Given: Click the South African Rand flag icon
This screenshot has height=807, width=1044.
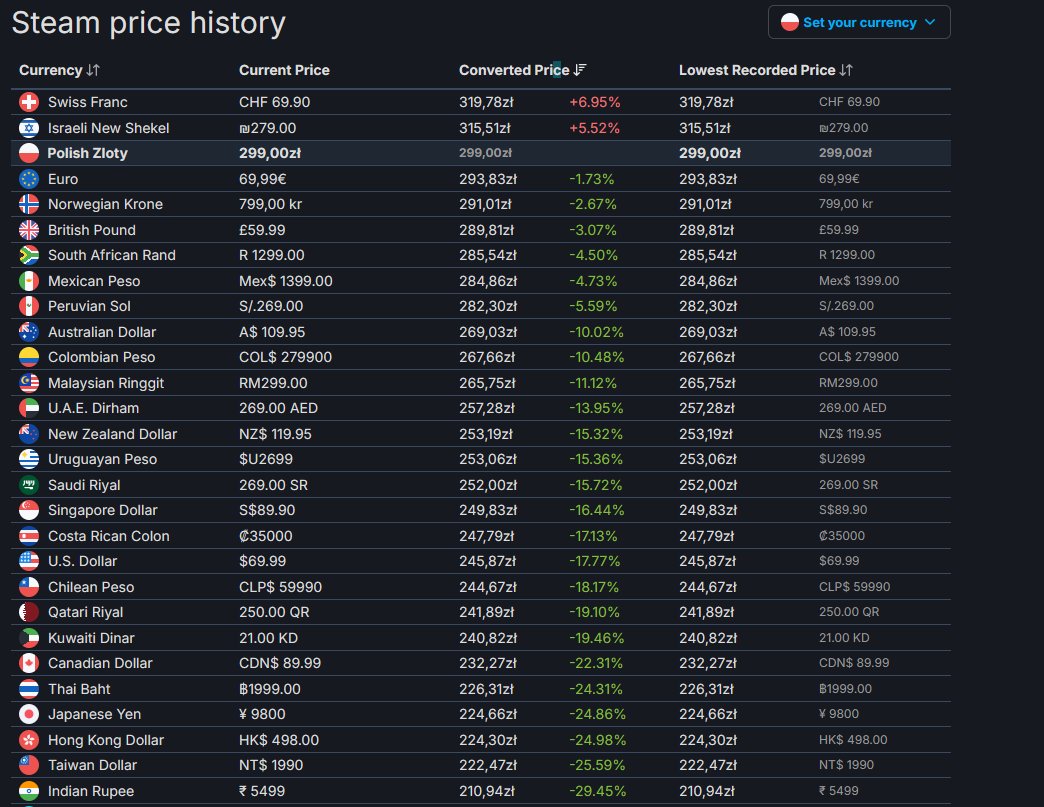Looking at the screenshot, I should [x=29, y=255].
